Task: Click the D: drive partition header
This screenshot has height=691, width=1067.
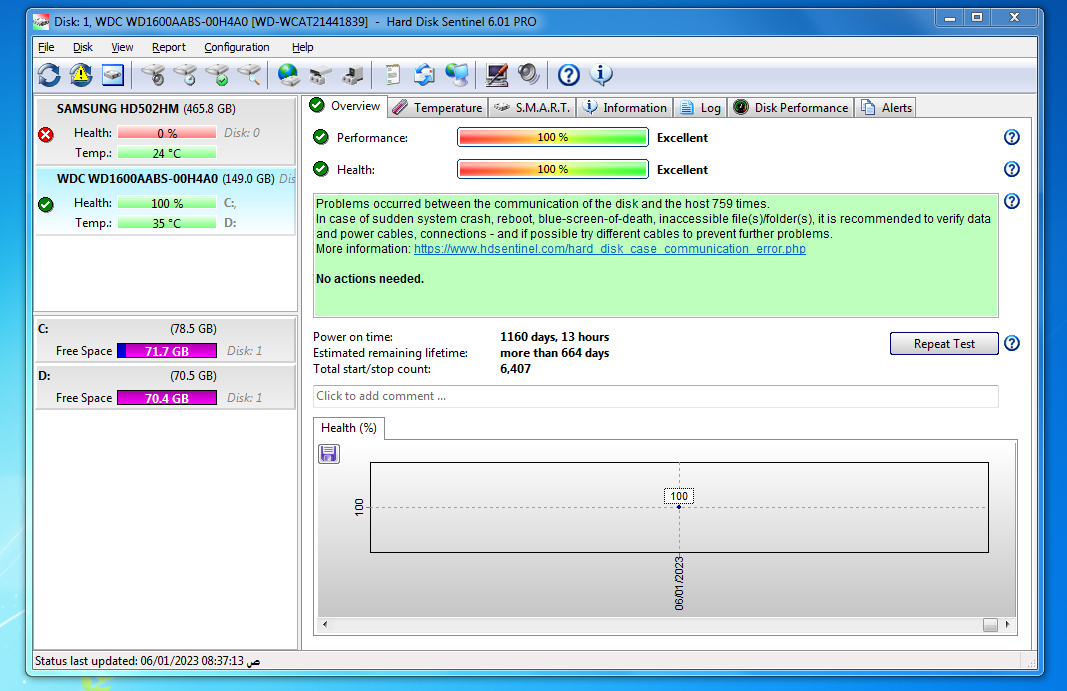Action: pyautogui.click(x=165, y=376)
